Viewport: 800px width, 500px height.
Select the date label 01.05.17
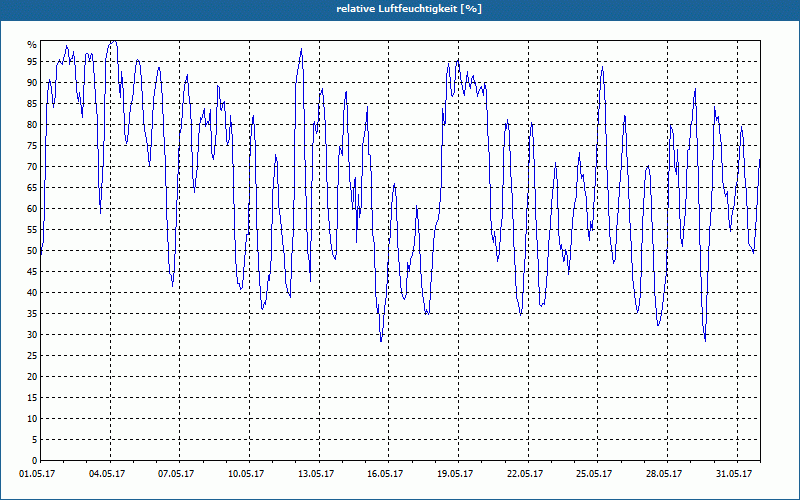click(38, 473)
